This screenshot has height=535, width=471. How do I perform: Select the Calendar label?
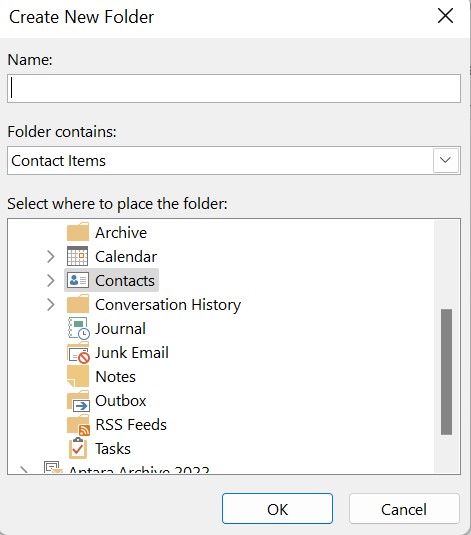click(x=126, y=257)
